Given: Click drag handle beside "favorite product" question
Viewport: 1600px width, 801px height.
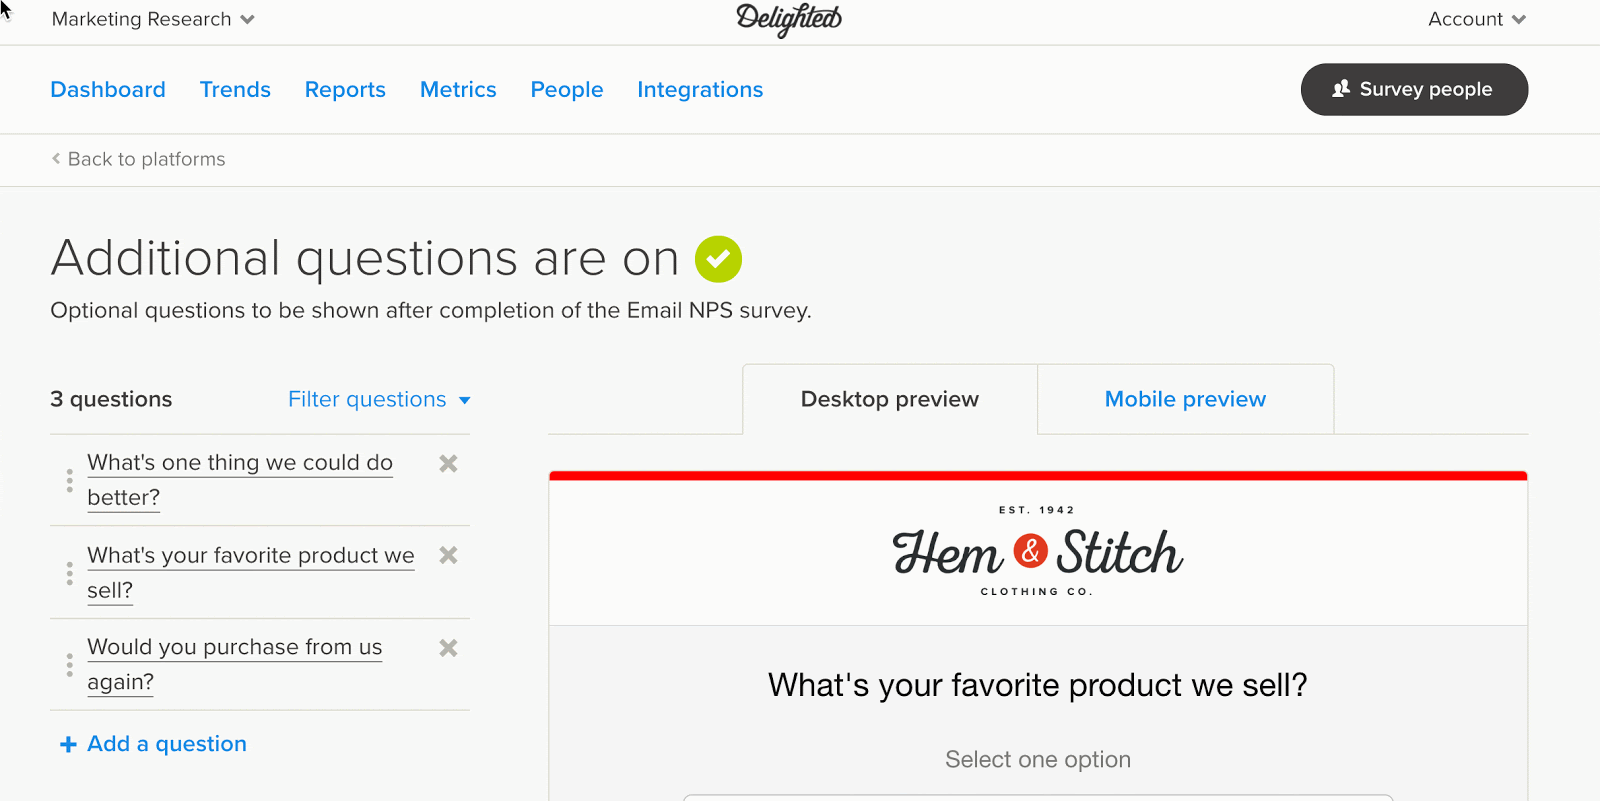Looking at the screenshot, I should (69, 573).
